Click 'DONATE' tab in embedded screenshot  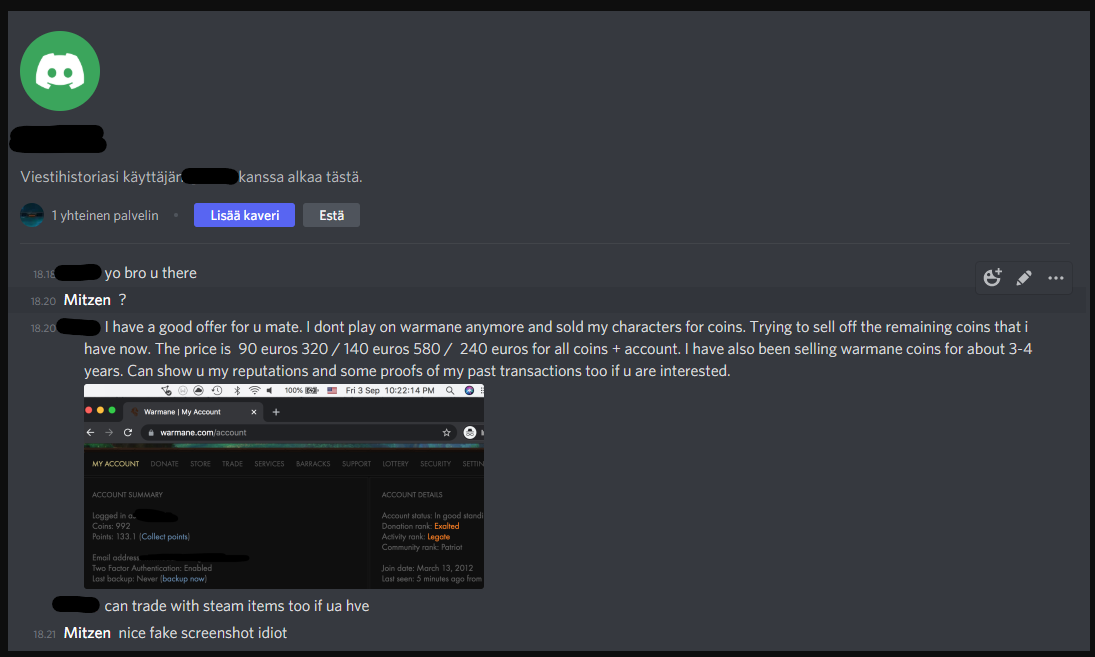164,464
